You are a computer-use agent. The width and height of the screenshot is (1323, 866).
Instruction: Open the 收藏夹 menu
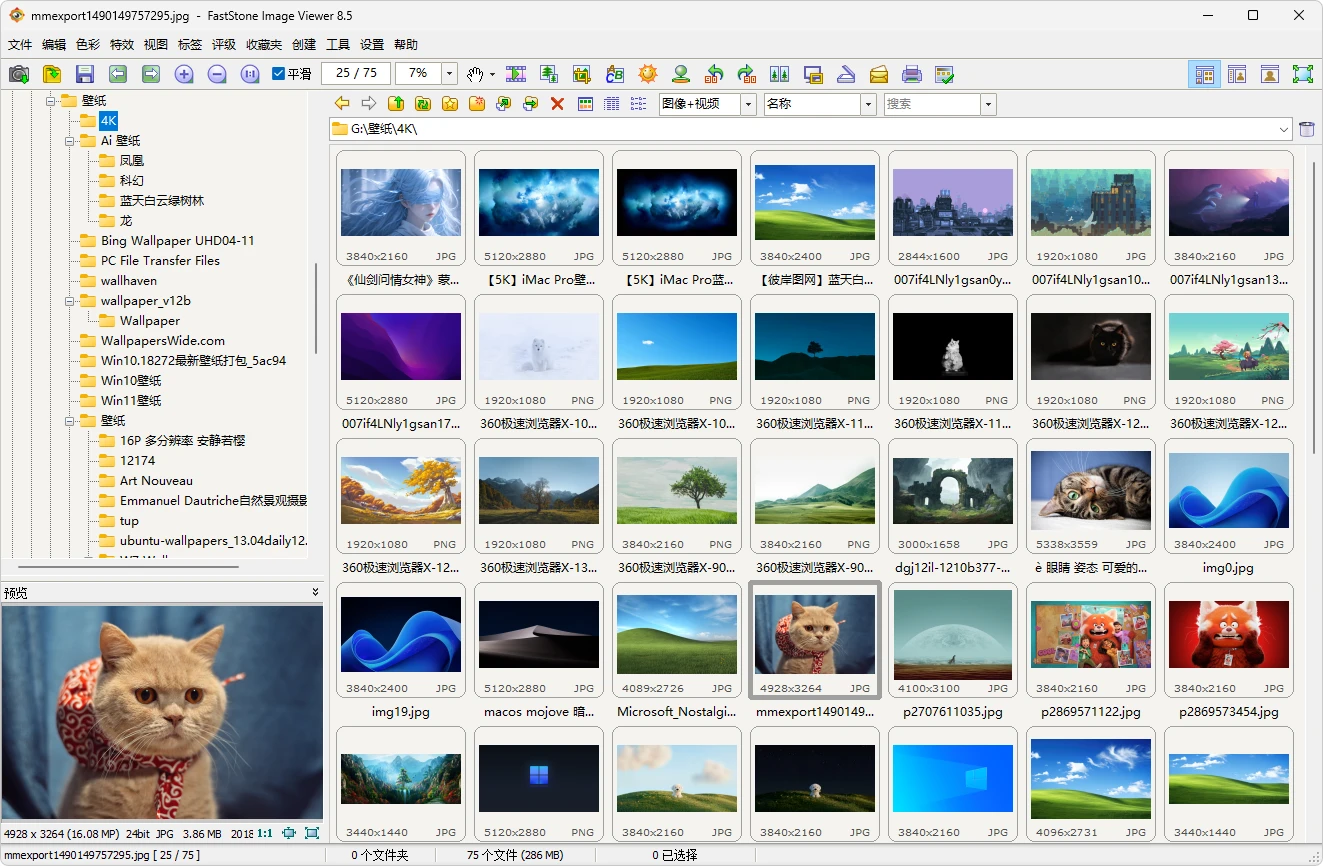coord(264,45)
